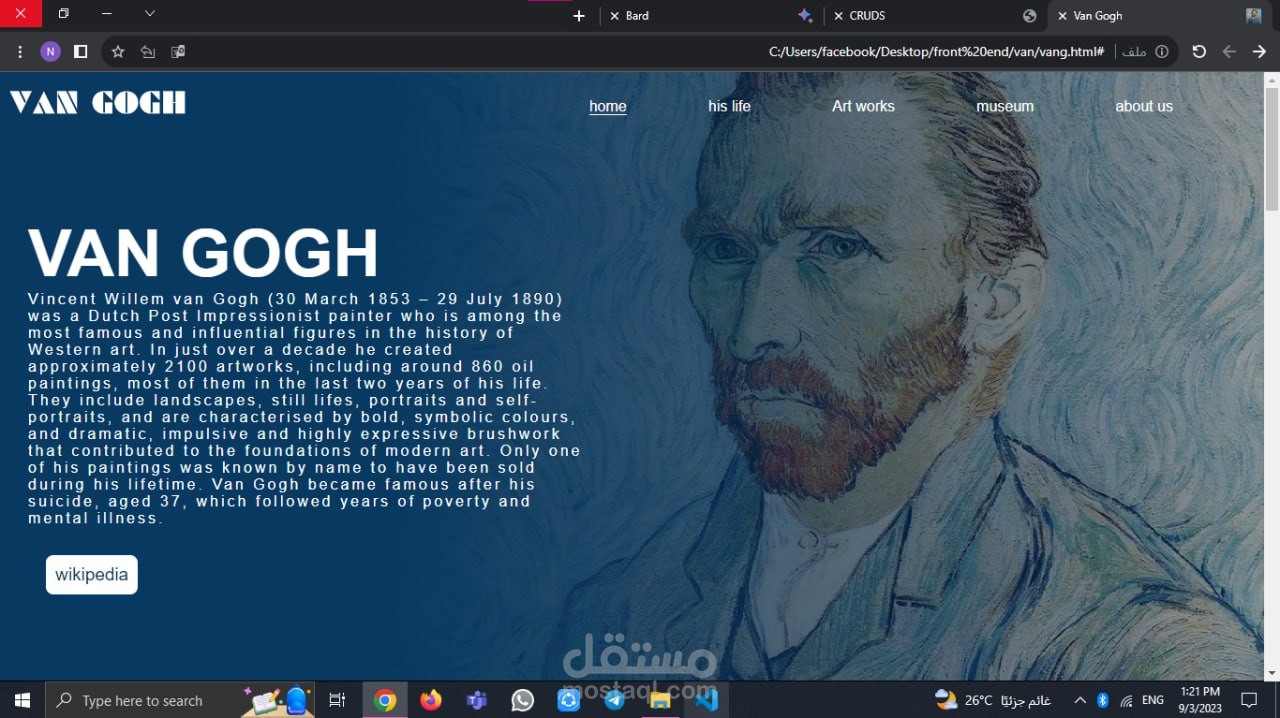Switch to the CRUDS tab
The image size is (1280, 718).
tap(935, 16)
